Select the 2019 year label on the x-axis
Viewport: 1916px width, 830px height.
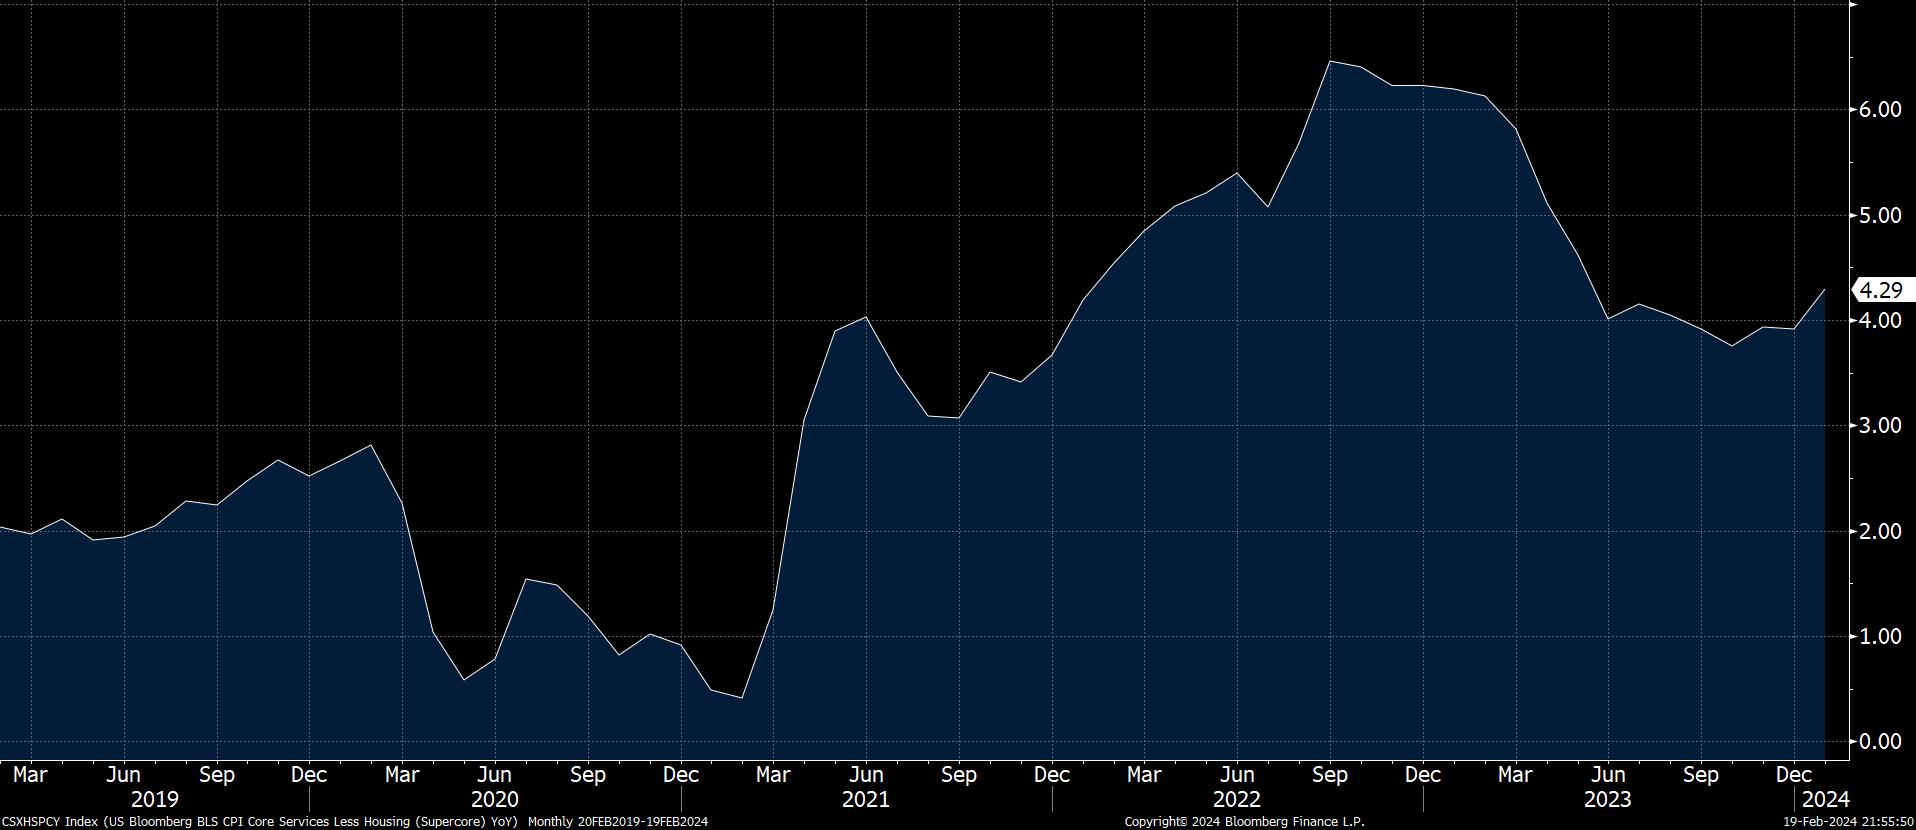click(155, 800)
